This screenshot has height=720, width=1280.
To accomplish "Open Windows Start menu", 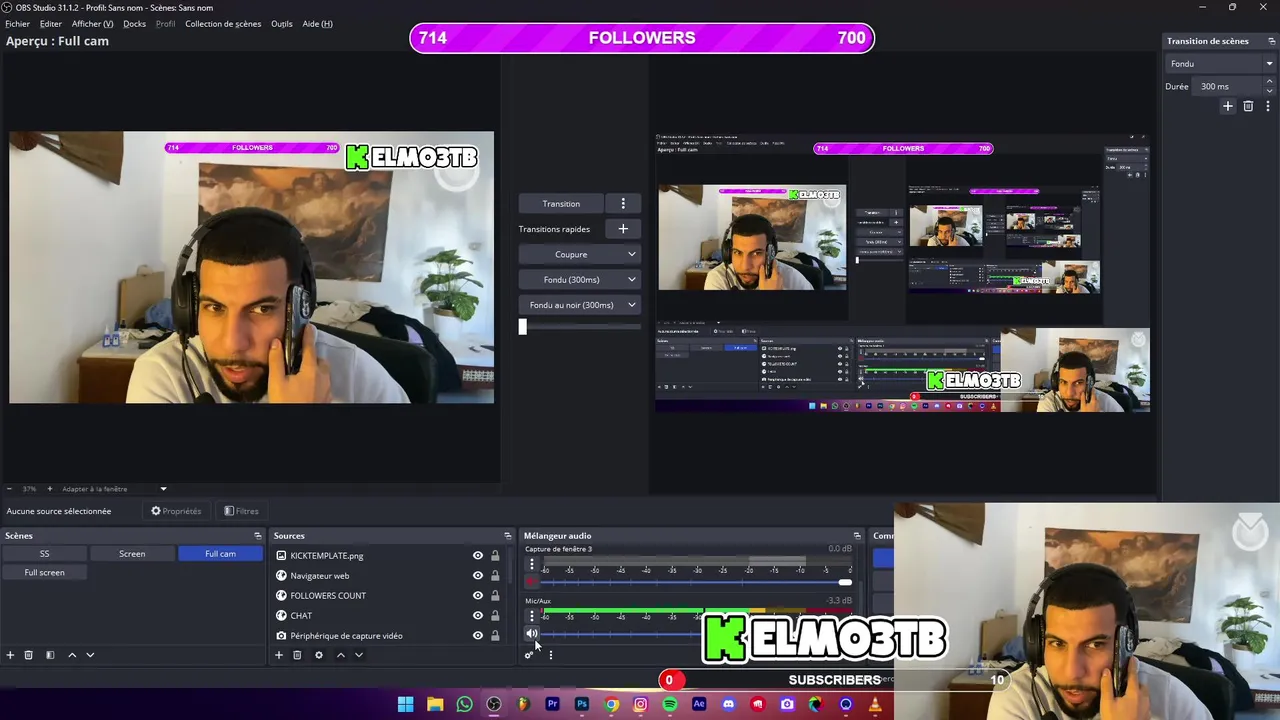I will 405,704.
